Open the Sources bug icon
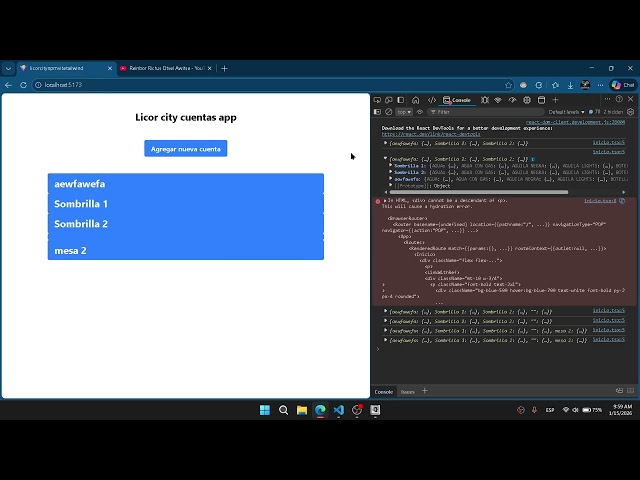 [485, 100]
